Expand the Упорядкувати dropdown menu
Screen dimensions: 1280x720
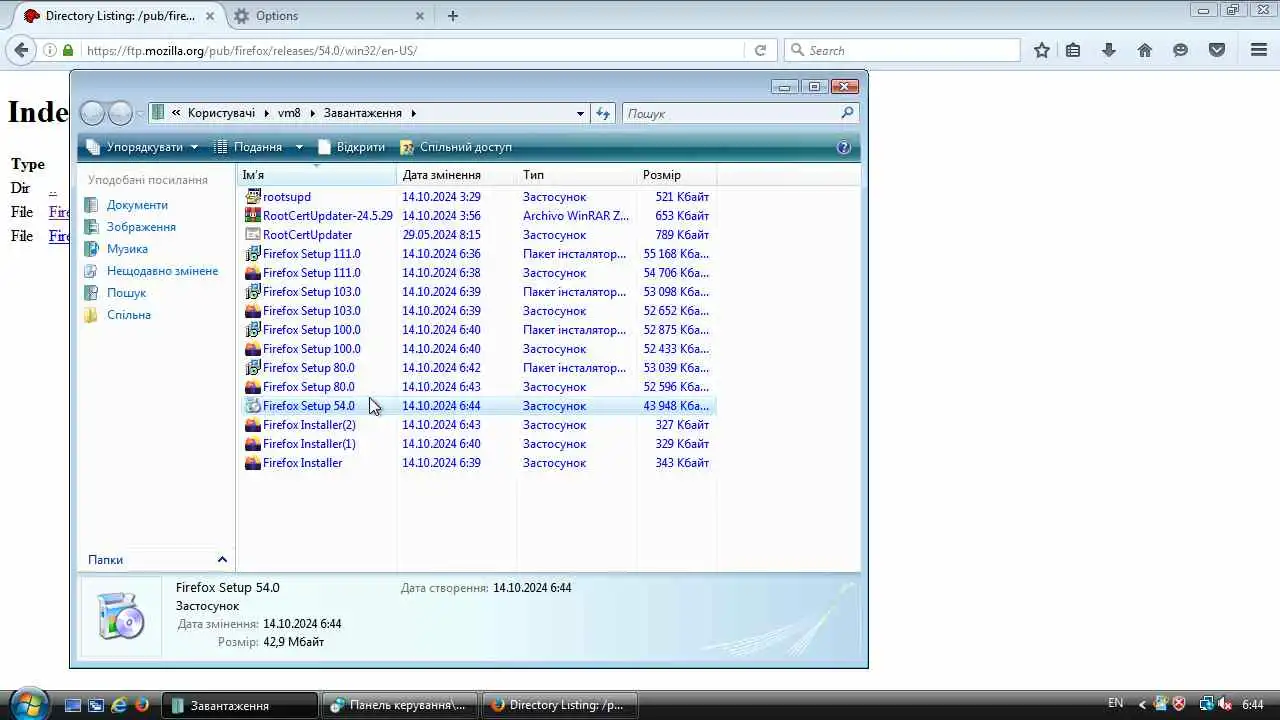point(194,147)
